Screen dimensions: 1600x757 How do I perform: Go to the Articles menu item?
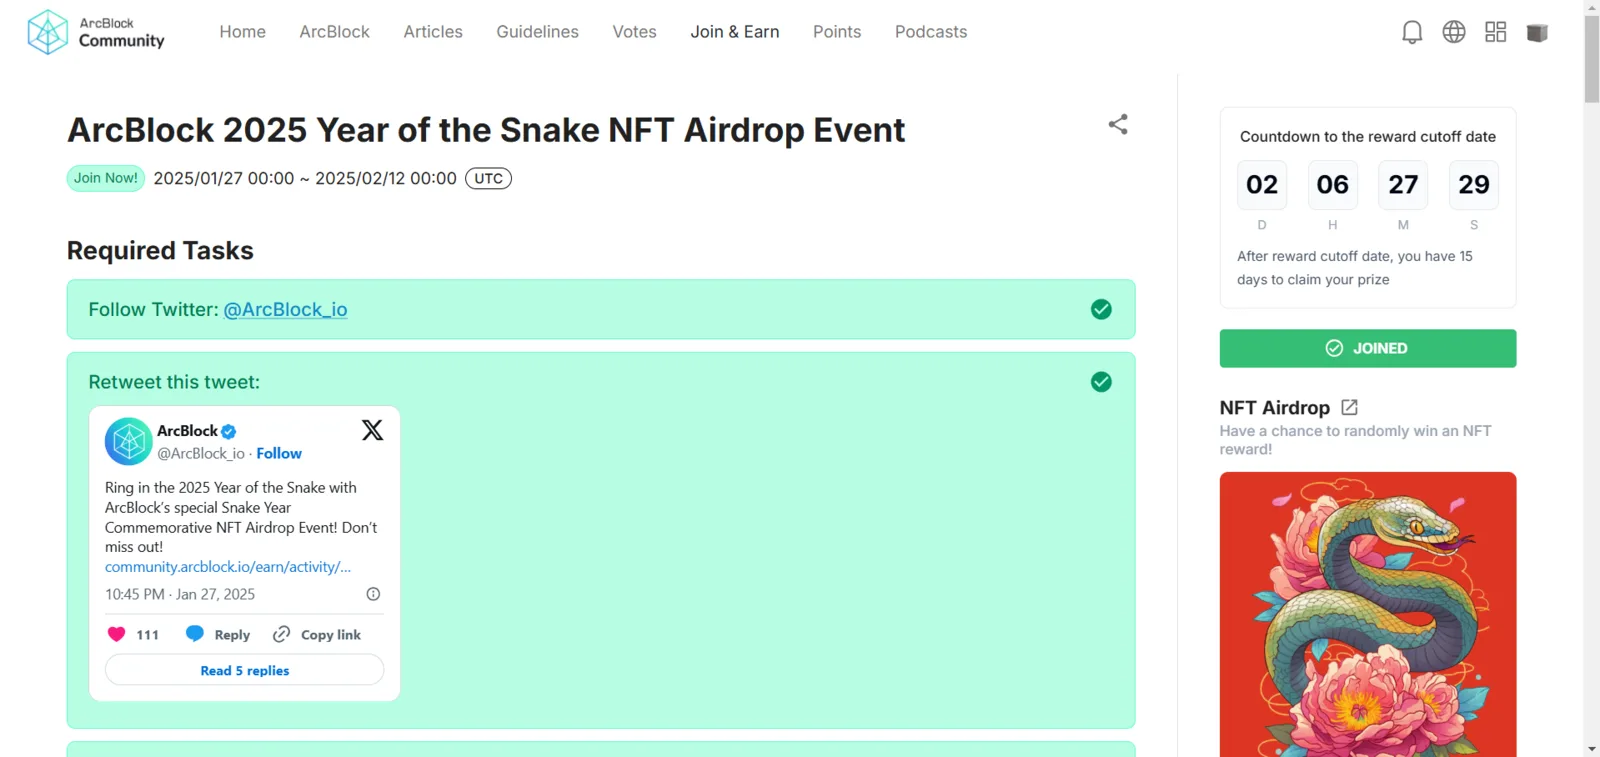pos(433,32)
